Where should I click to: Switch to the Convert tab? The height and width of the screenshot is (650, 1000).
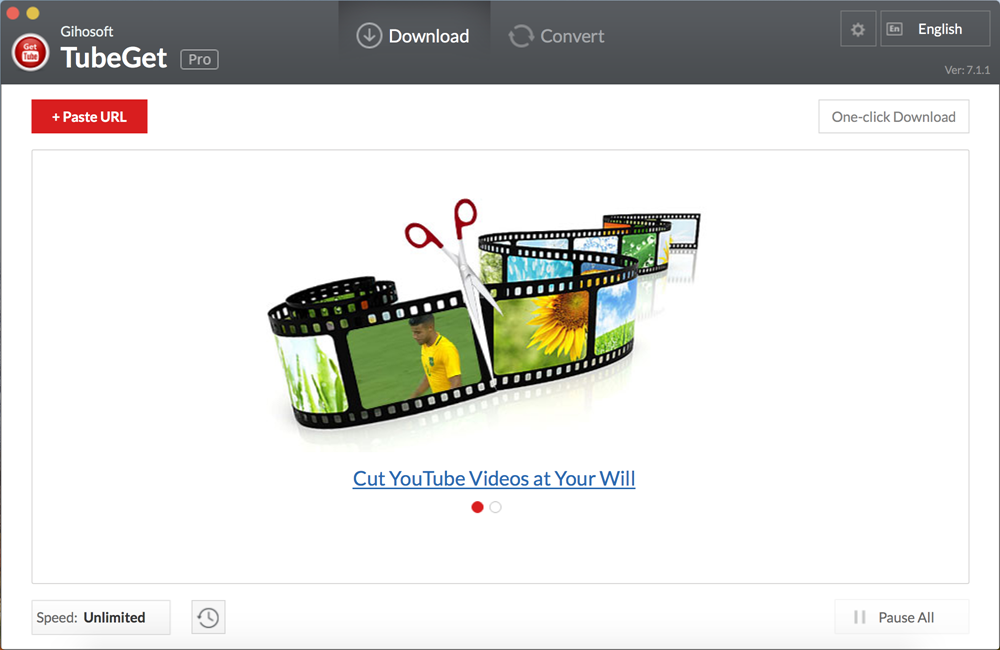tap(557, 36)
